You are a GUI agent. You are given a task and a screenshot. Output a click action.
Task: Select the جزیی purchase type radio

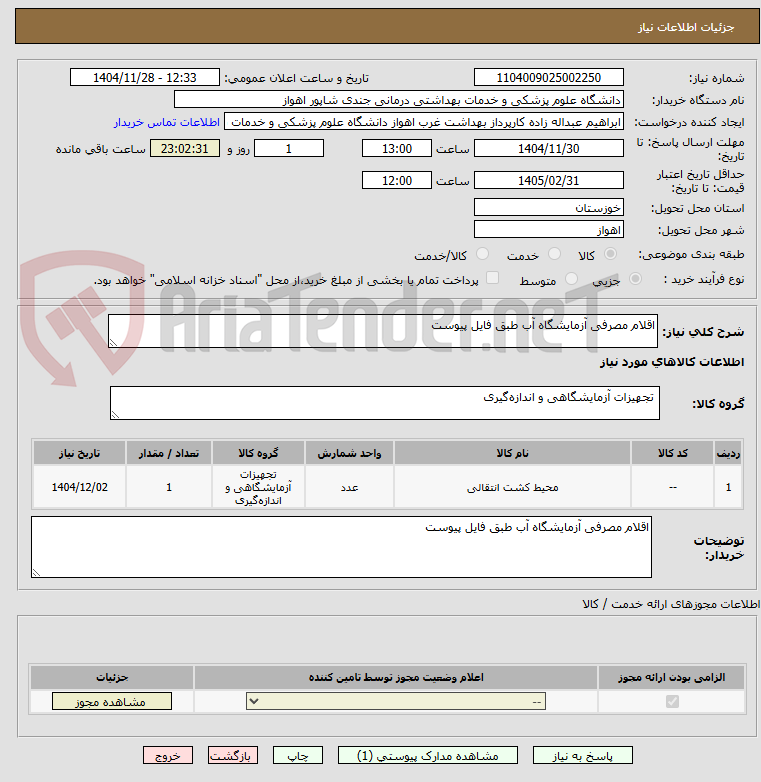click(635, 279)
